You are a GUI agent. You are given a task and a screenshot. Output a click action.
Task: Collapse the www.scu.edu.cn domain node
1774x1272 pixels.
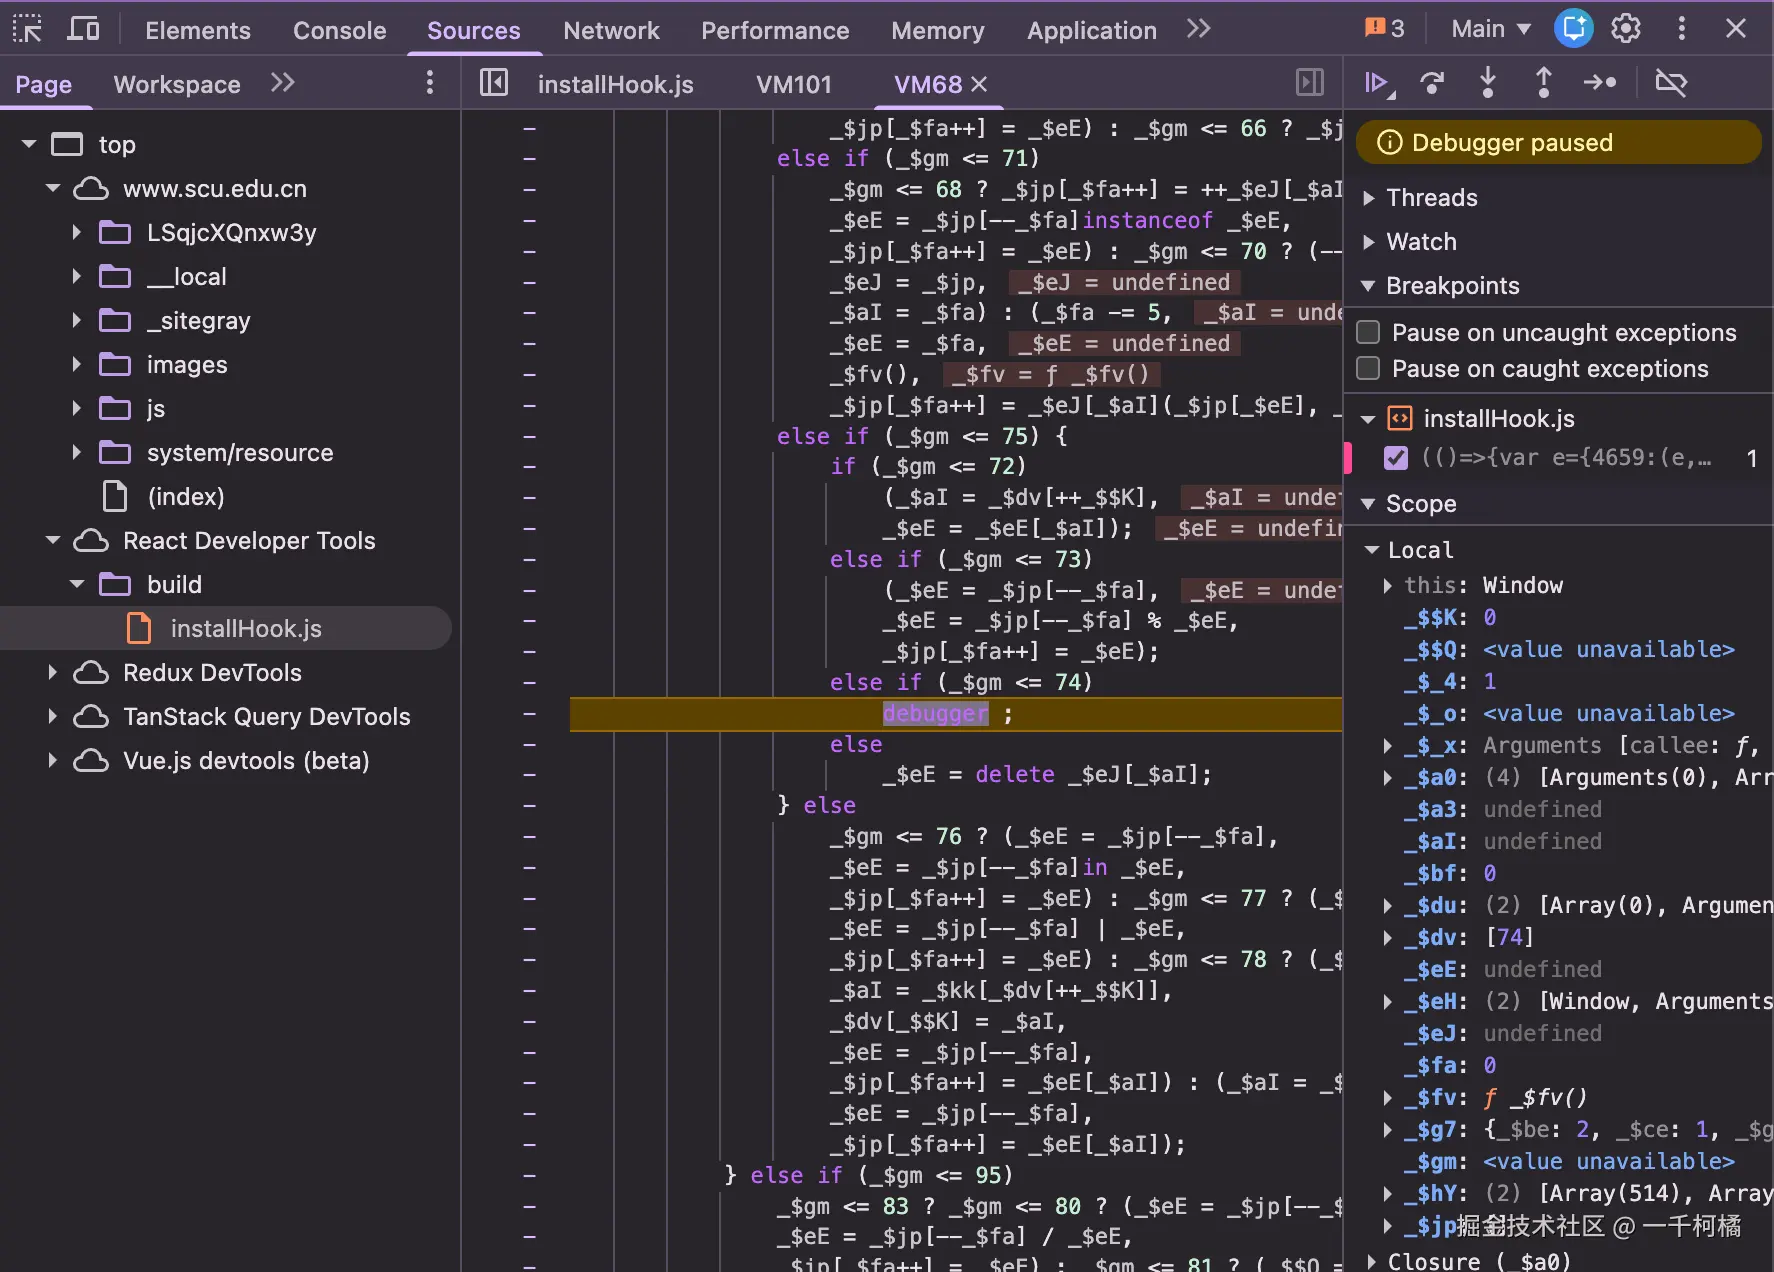(53, 188)
